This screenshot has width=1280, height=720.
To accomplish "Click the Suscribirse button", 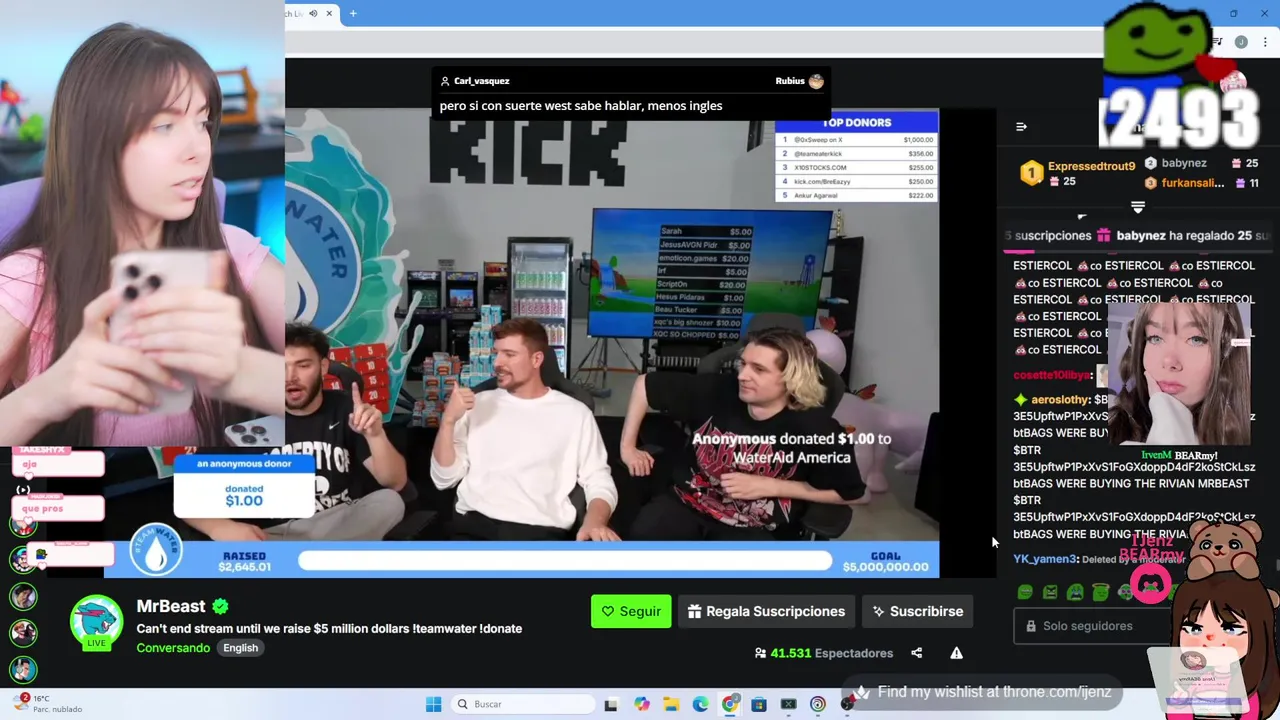I will click(917, 611).
